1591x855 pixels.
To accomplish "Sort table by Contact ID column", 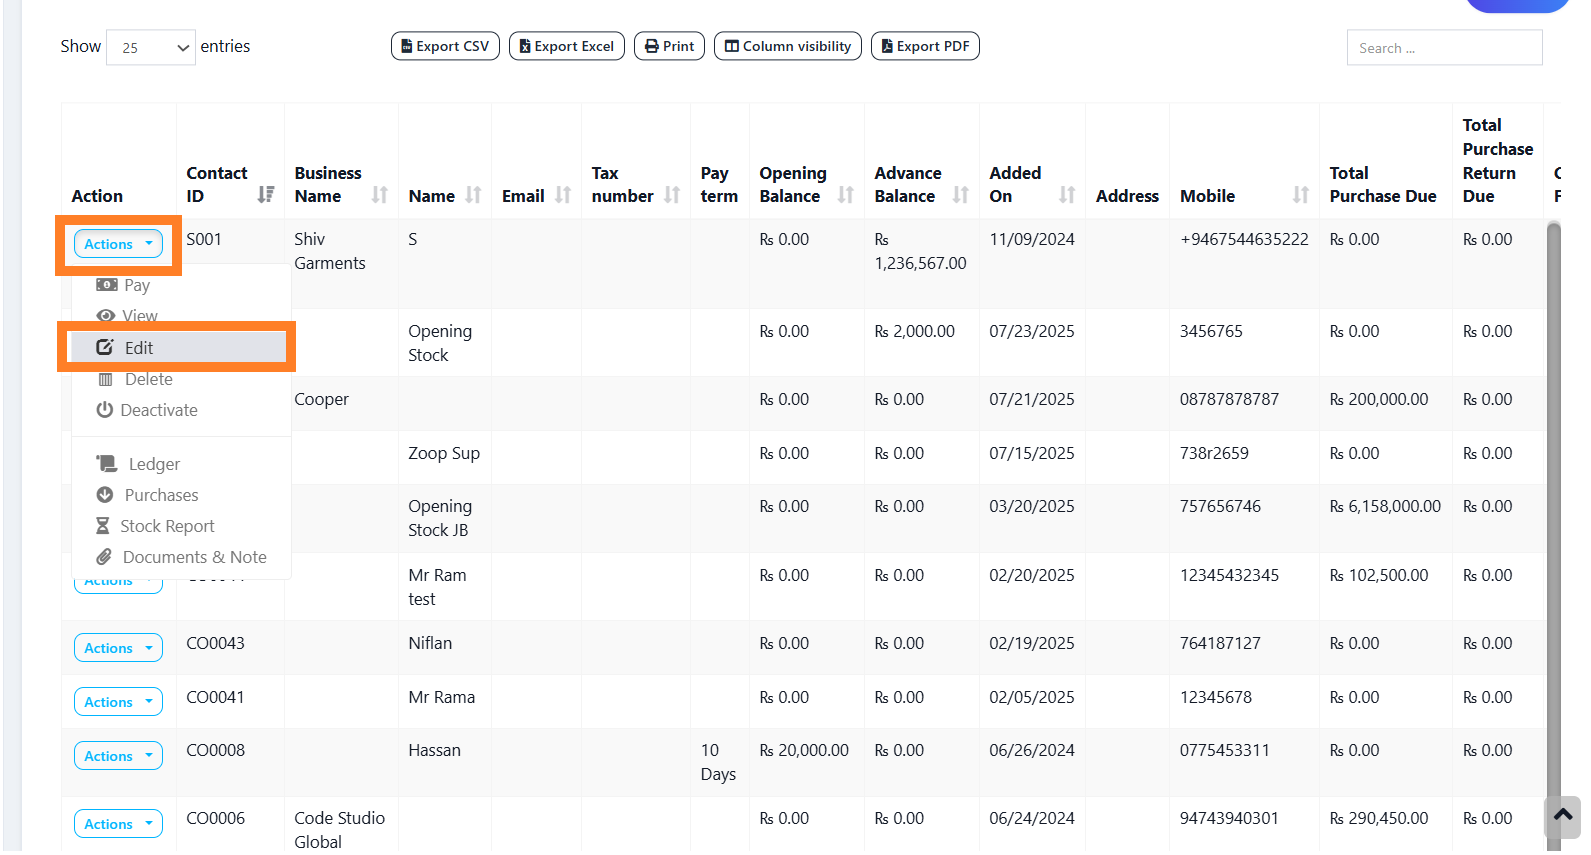I will click(265, 195).
